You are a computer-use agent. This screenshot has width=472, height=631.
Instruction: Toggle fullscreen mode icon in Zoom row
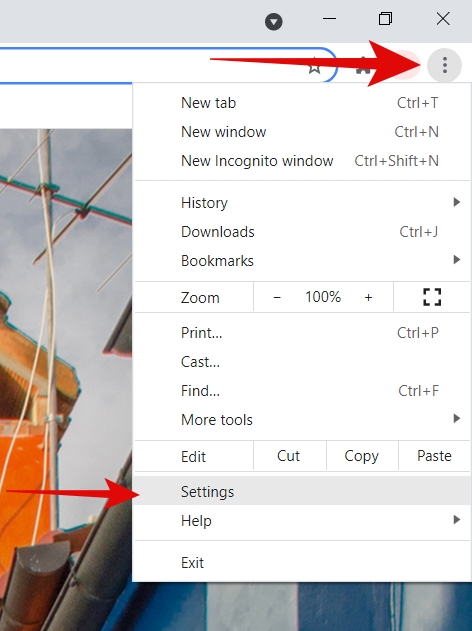[432, 297]
